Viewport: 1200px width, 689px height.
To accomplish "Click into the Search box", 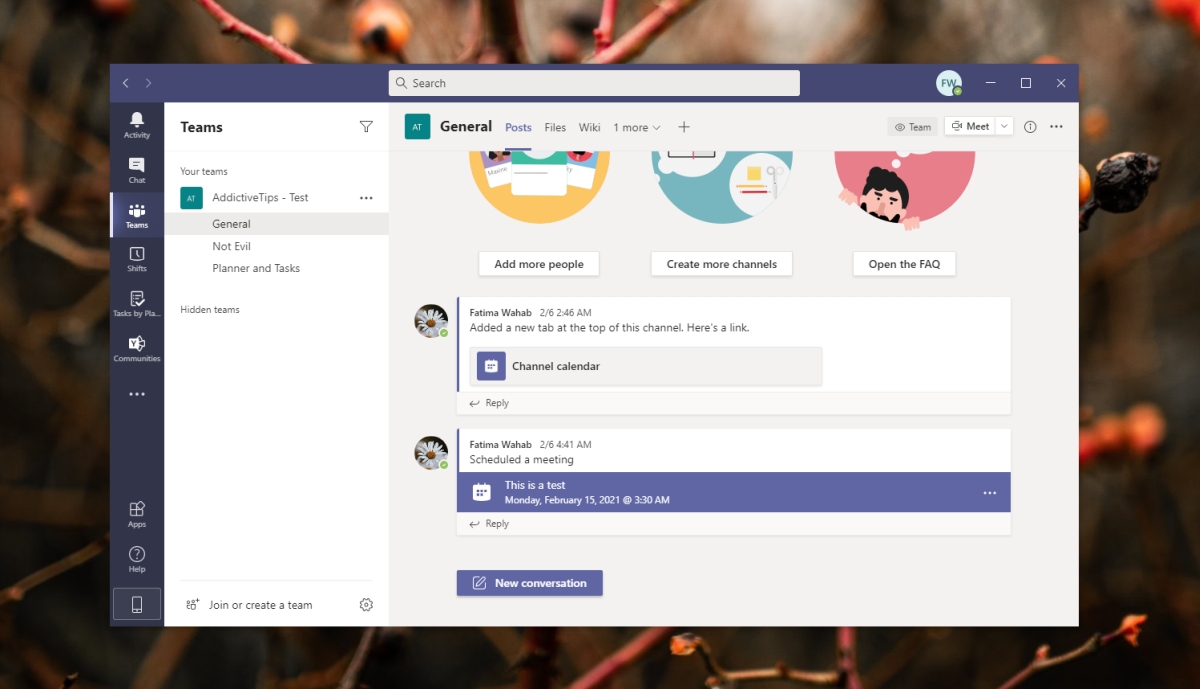I will (594, 83).
